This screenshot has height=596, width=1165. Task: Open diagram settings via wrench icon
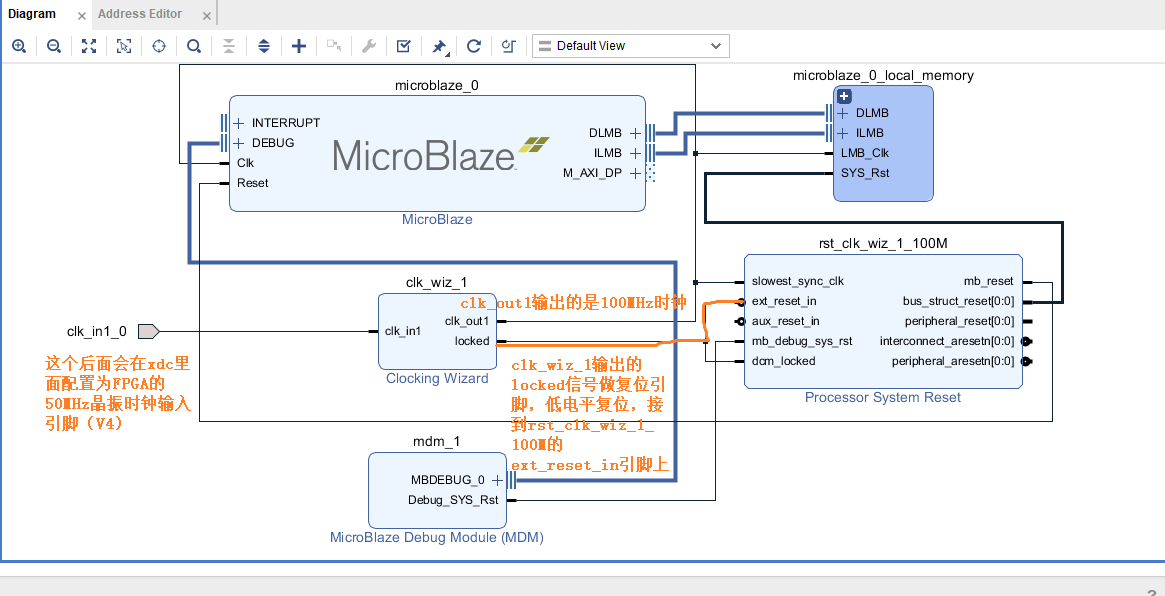(x=368, y=46)
